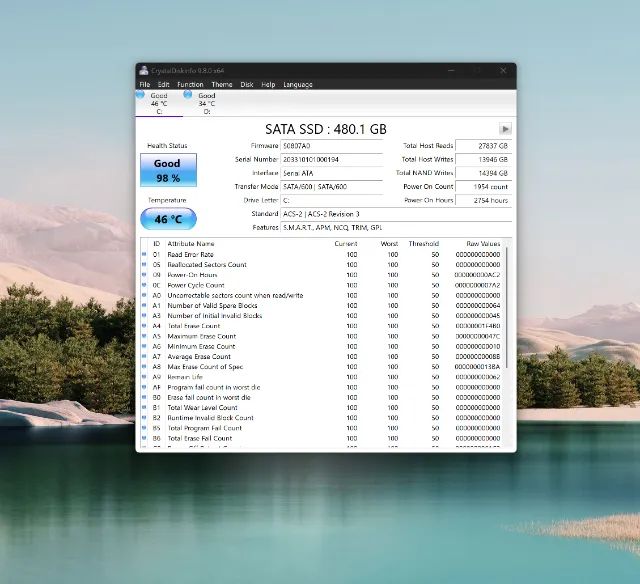Click the Power On Hours value 2754 hours
This screenshot has width=640, height=584.
pos(484,200)
